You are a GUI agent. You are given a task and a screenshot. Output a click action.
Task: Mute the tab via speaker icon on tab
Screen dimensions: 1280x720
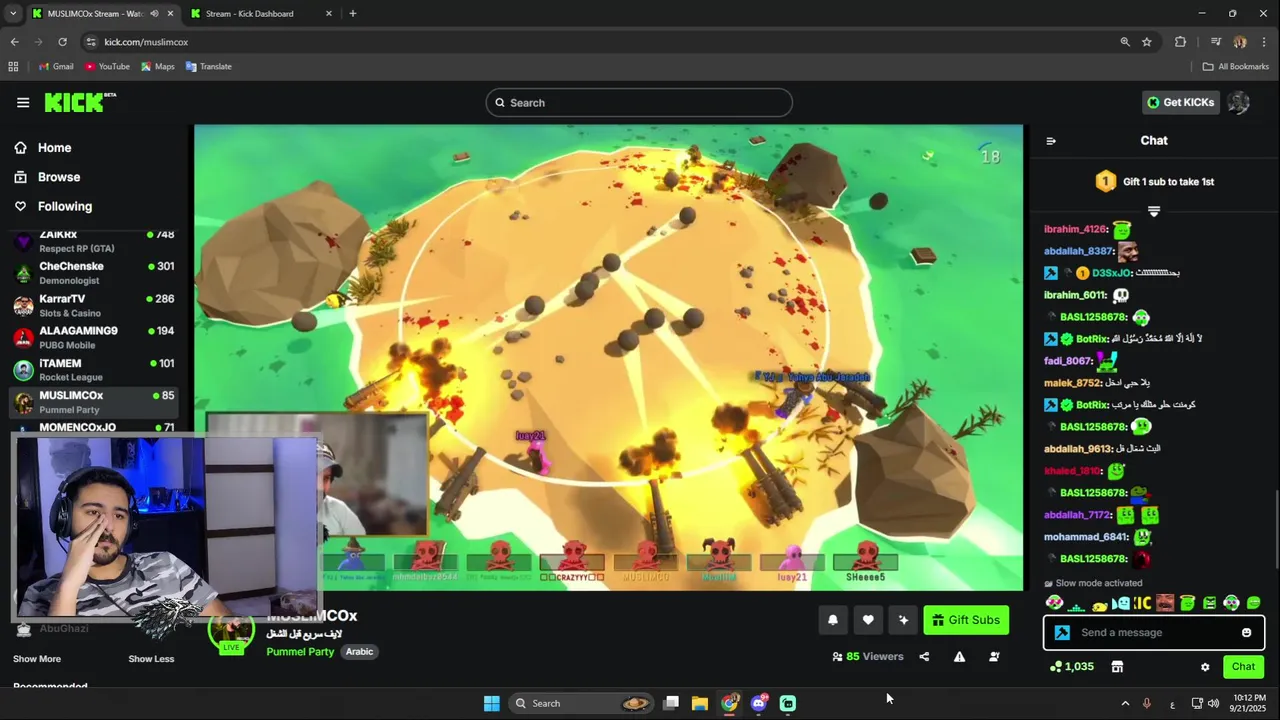point(154,14)
